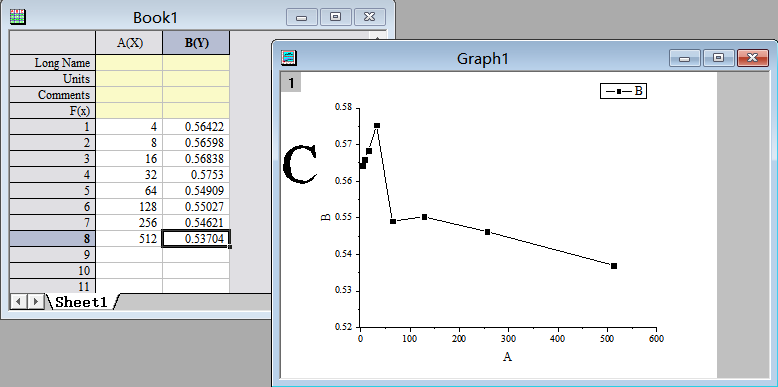Click the X axis title A in Graph1
778x387 pixels.
tap(507, 356)
